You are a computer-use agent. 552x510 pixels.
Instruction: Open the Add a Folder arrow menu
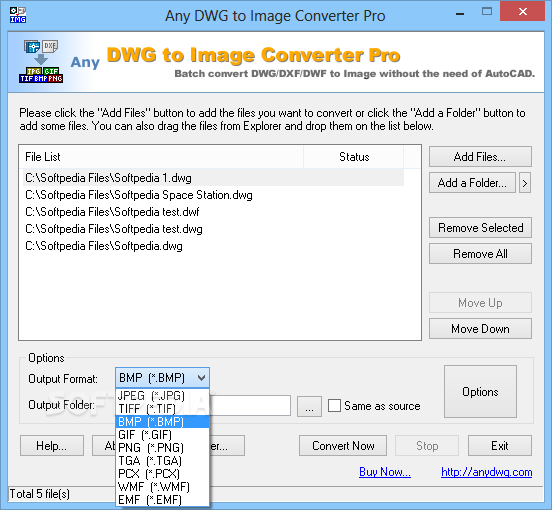(x=525, y=183)
